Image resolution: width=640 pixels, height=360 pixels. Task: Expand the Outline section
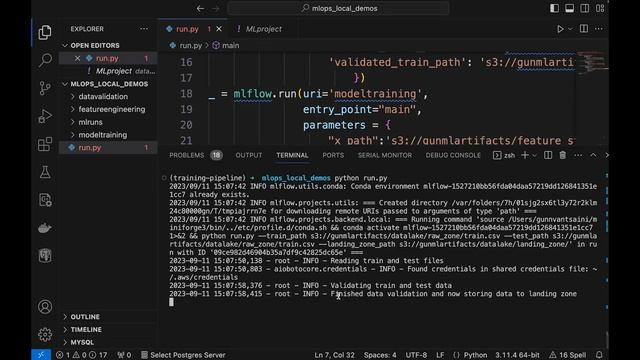84,317
